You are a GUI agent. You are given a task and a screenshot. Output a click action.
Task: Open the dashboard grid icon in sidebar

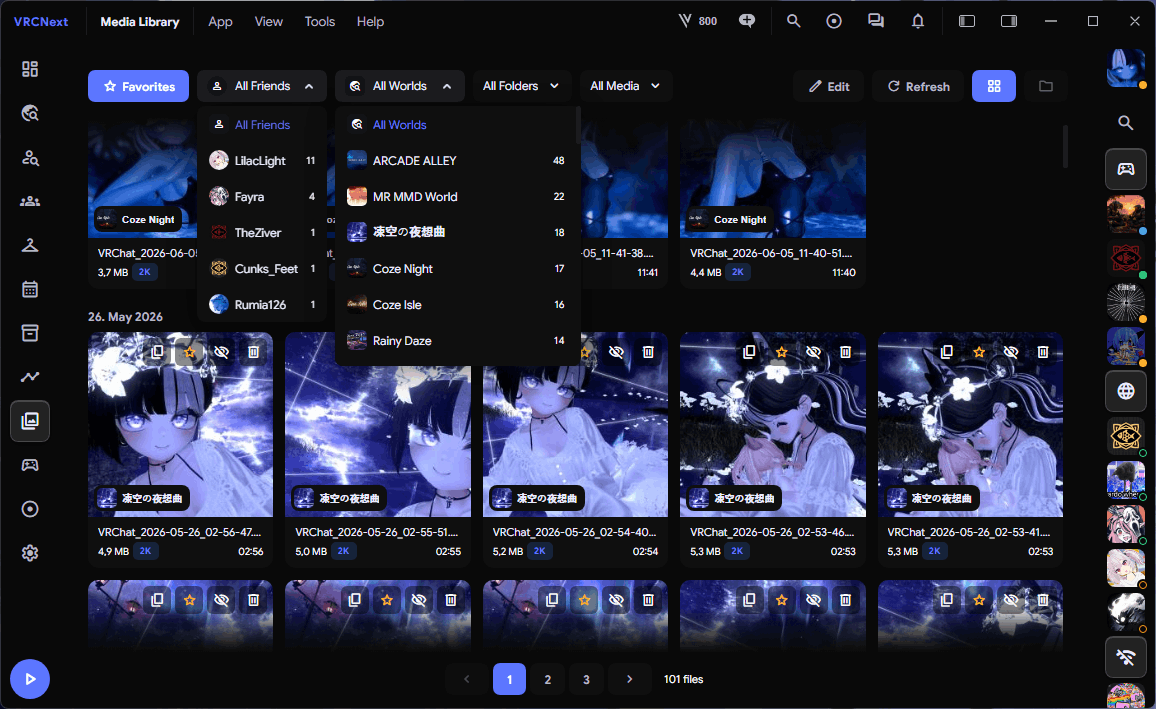29,69
